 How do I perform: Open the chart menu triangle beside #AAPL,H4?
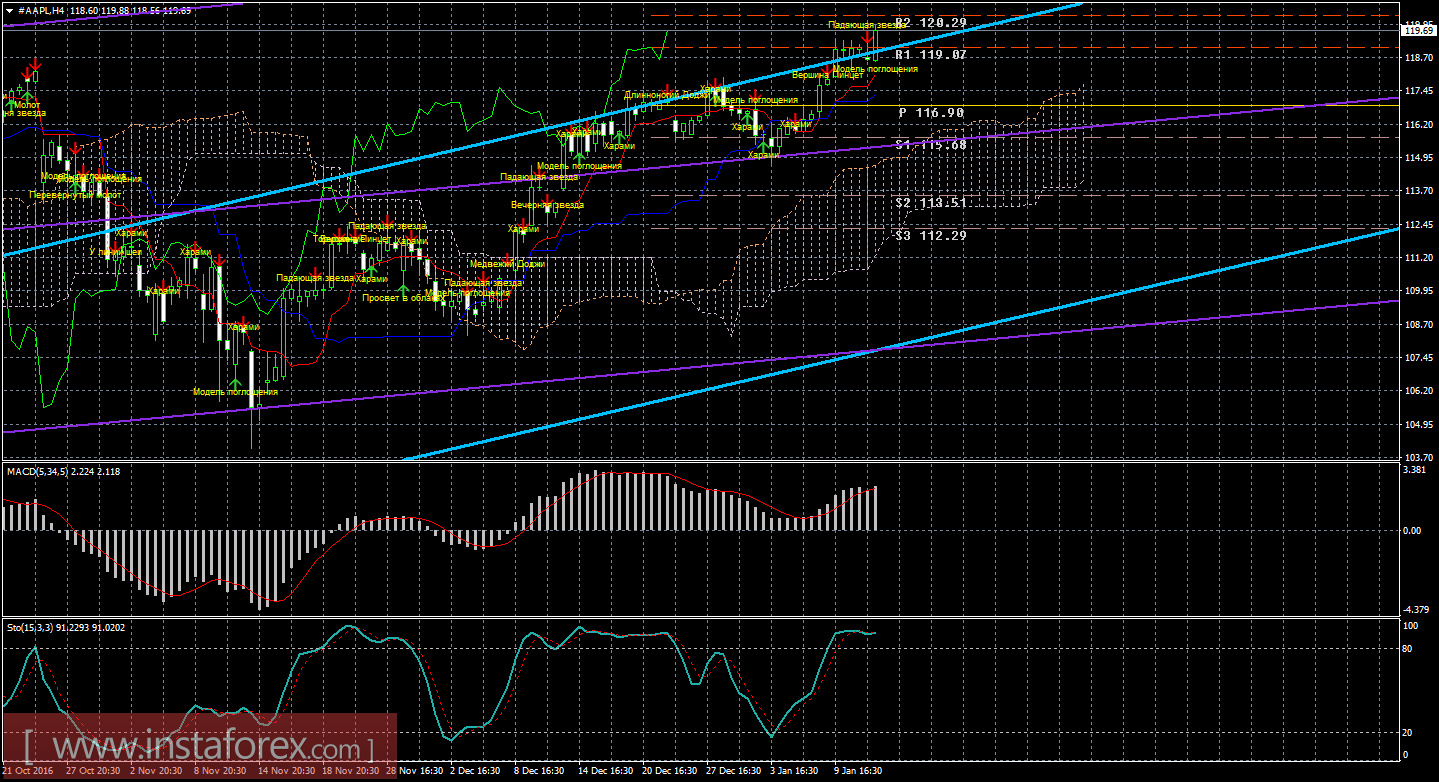(10, 9)
